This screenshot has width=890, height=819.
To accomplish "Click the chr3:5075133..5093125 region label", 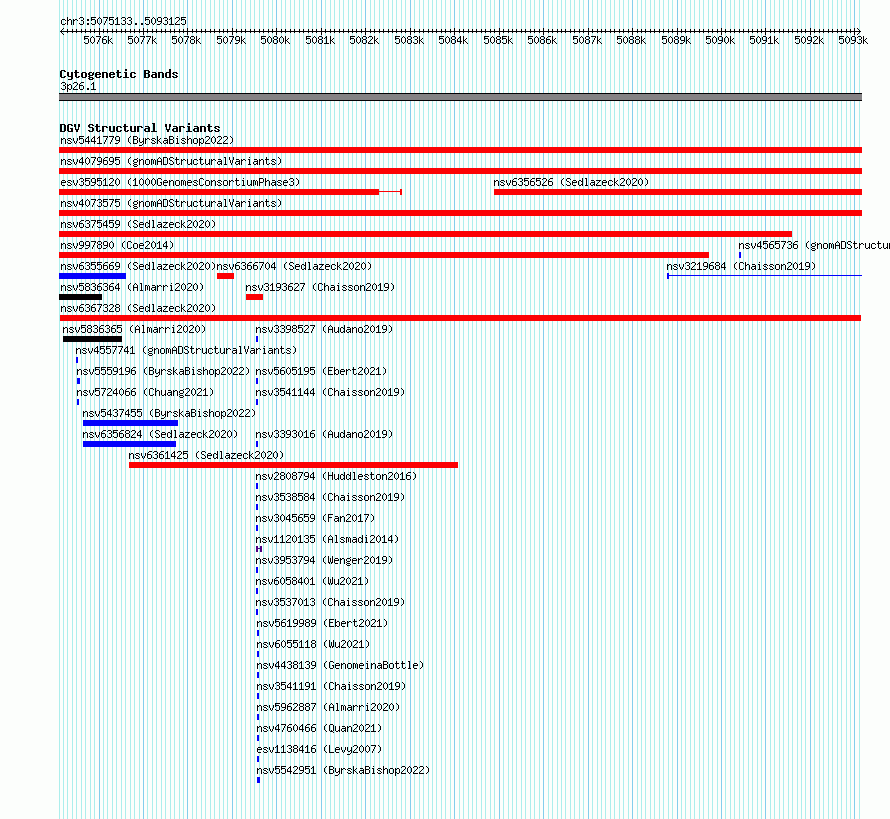I will [x=123, y=21].
